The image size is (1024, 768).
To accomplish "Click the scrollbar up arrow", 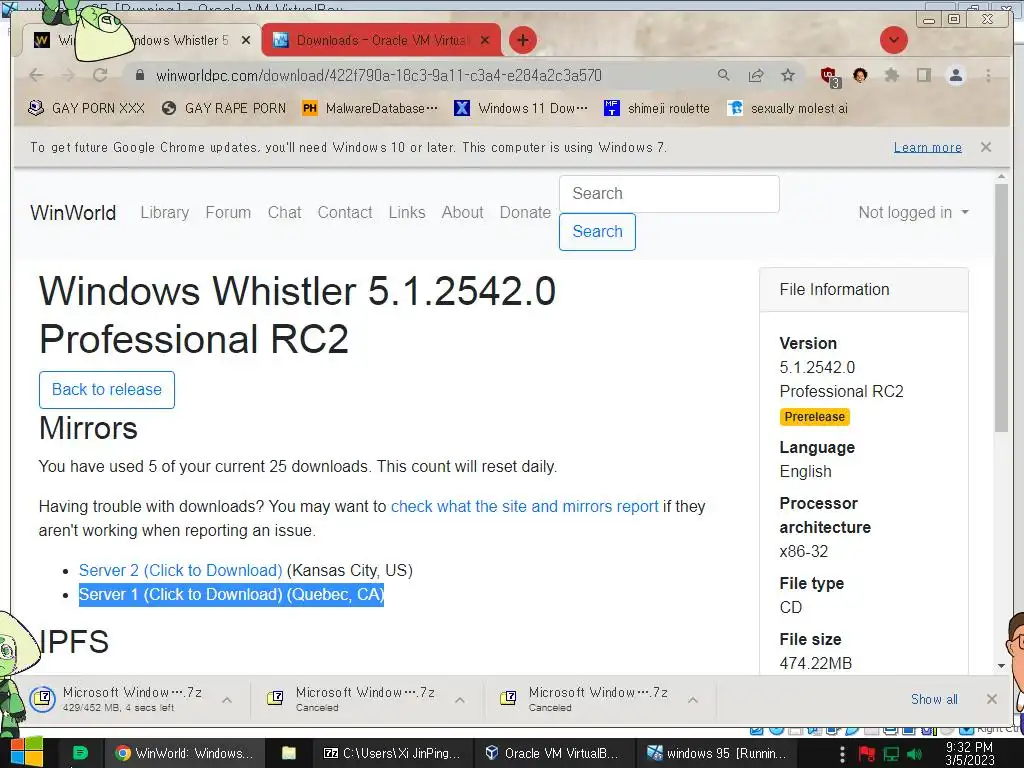I will point(1001,177).
